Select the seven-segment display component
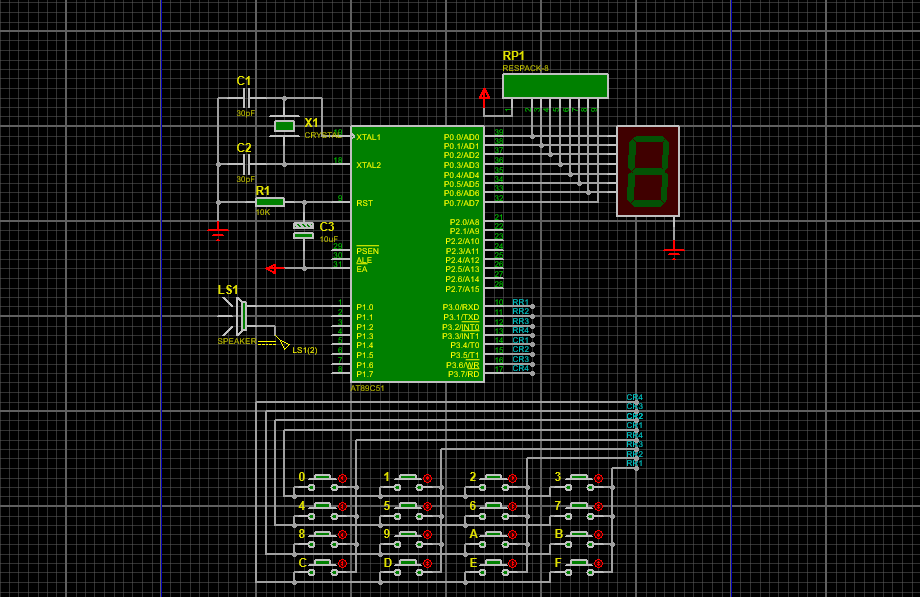 coord(648,171)
